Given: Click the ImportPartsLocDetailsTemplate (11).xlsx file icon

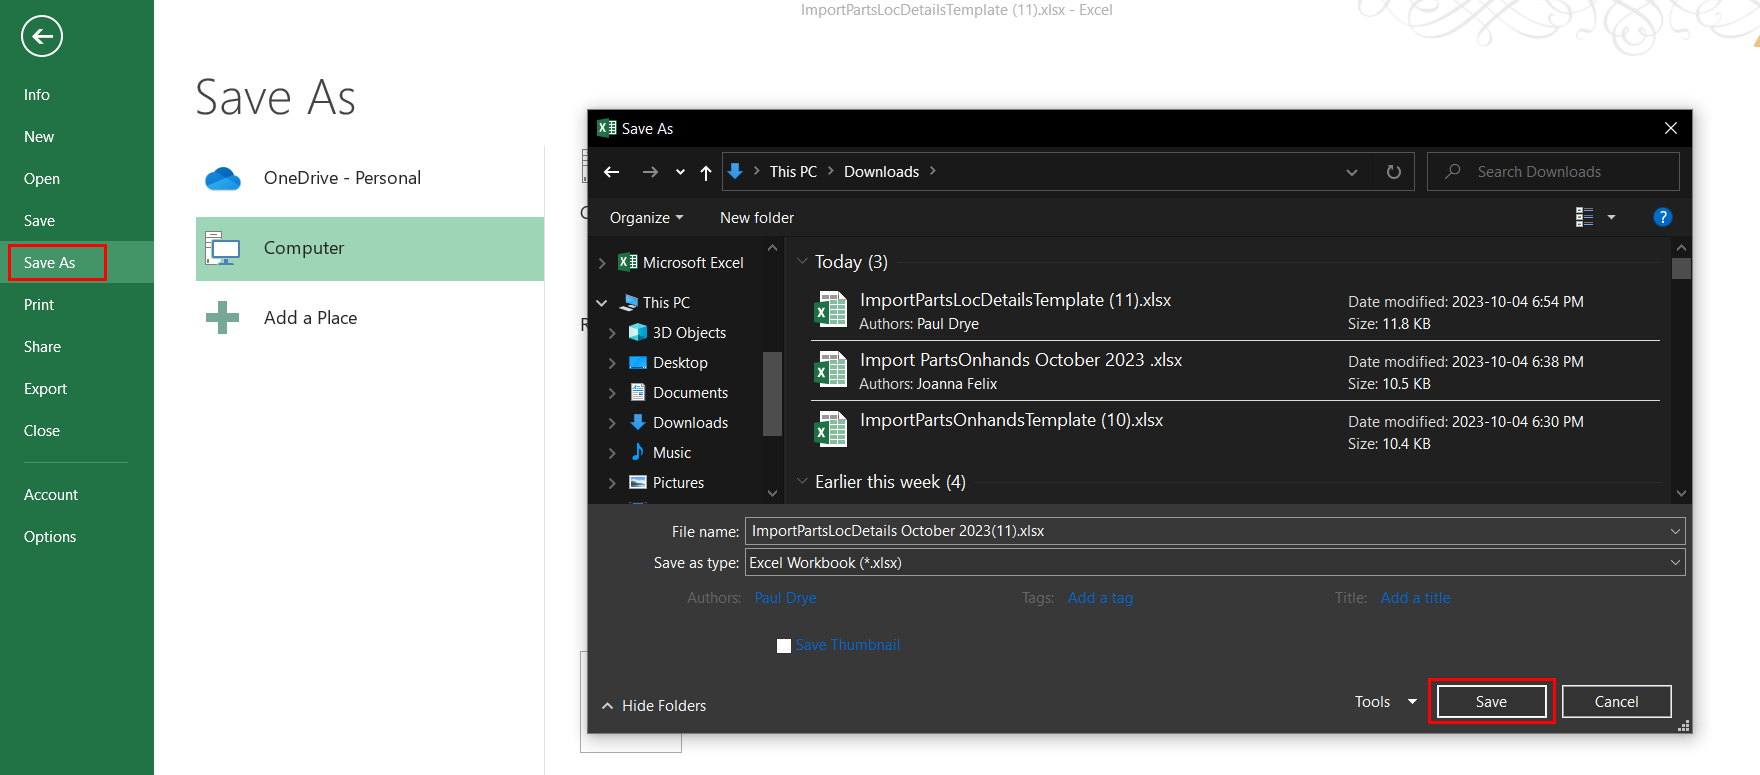Looking at the screenshot, I should [x=831, y=310].
